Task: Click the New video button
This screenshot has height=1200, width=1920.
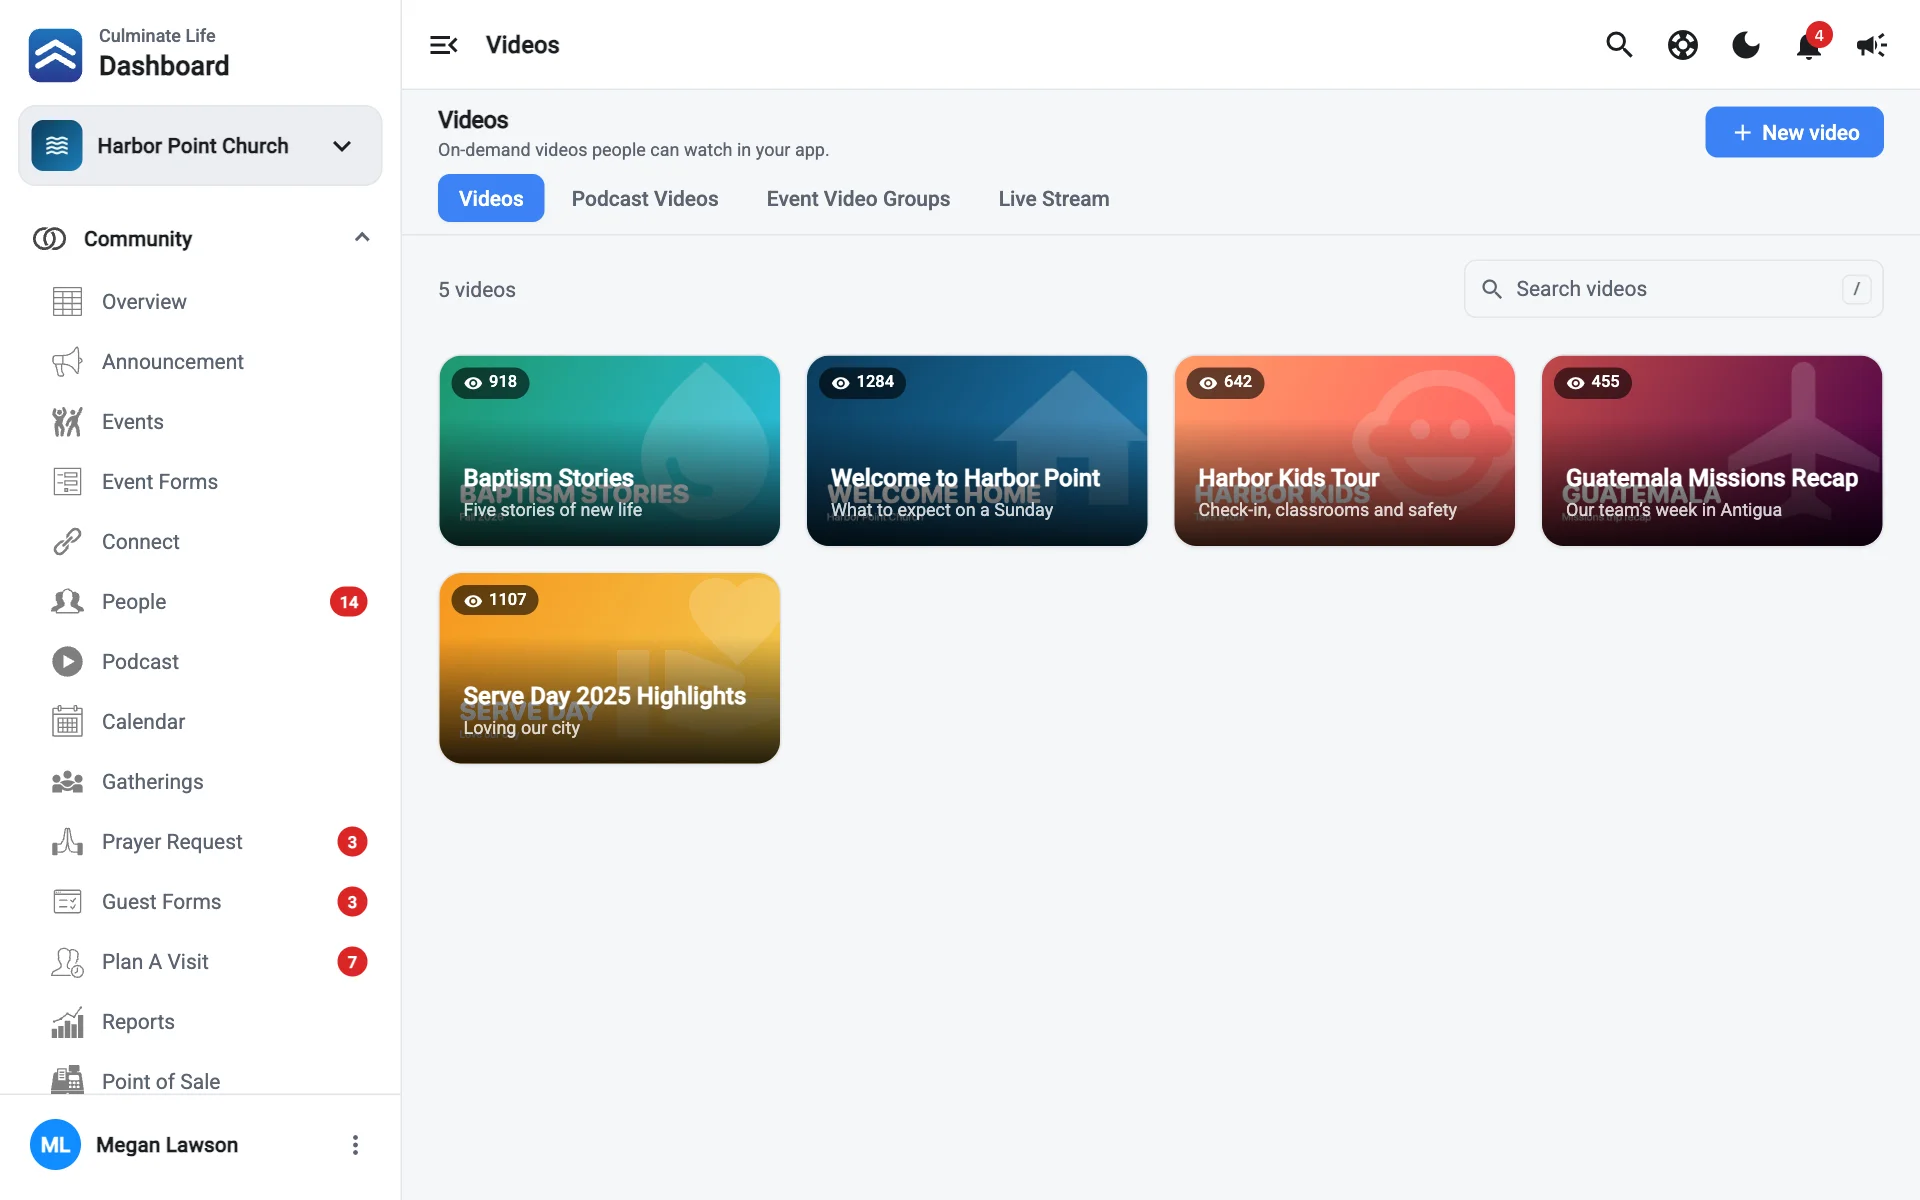Action: click(1794, 132)
